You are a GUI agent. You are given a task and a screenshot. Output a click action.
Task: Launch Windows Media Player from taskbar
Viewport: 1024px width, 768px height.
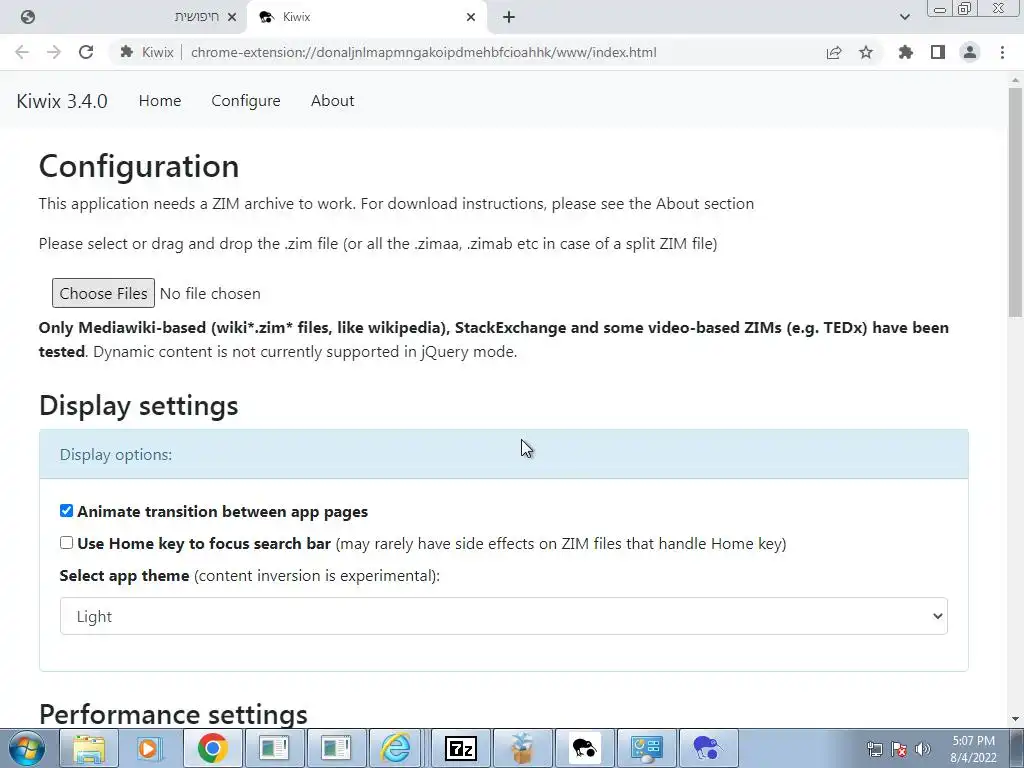(x=150, y=748)
